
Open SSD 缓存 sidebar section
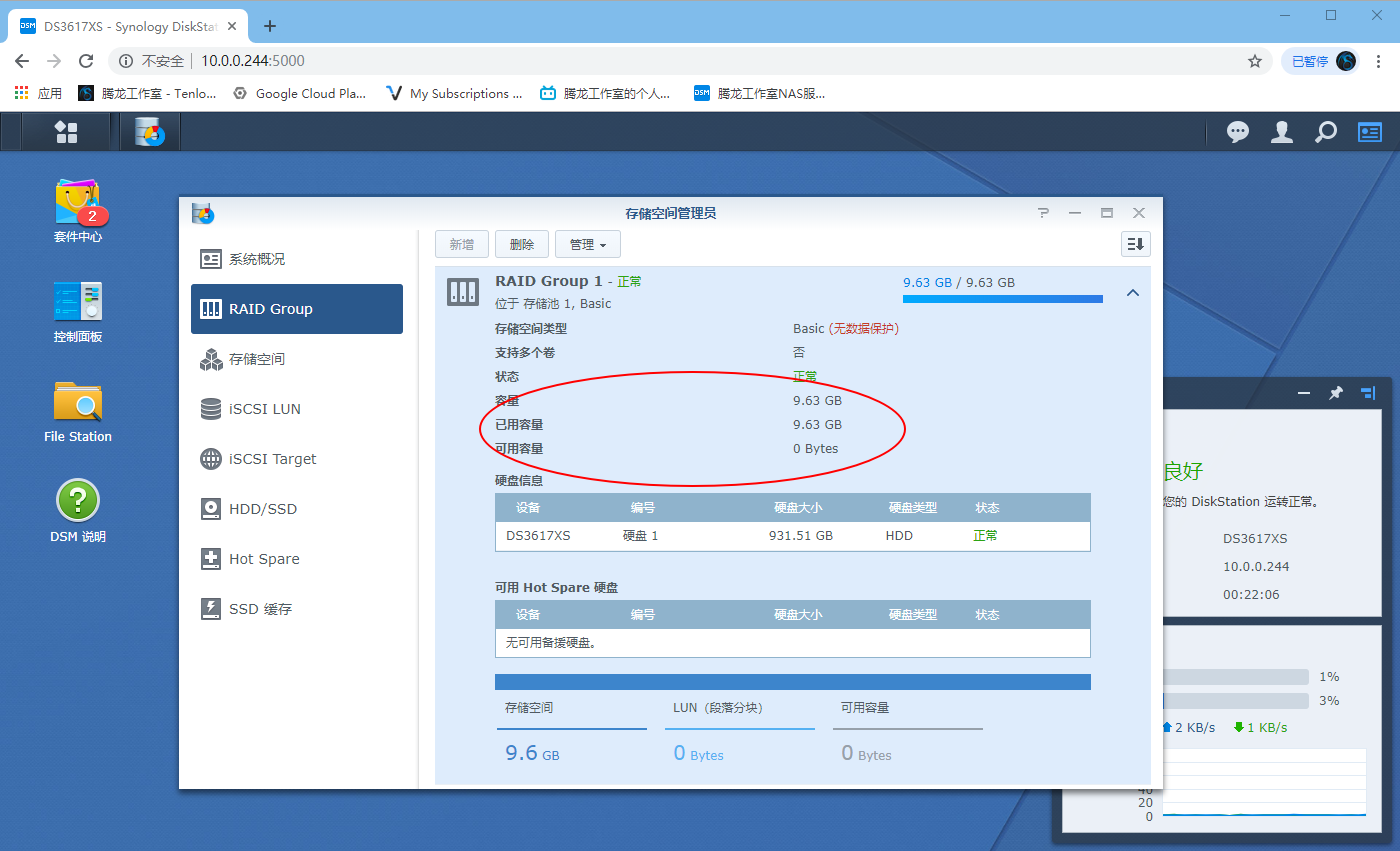coord(297,609)
